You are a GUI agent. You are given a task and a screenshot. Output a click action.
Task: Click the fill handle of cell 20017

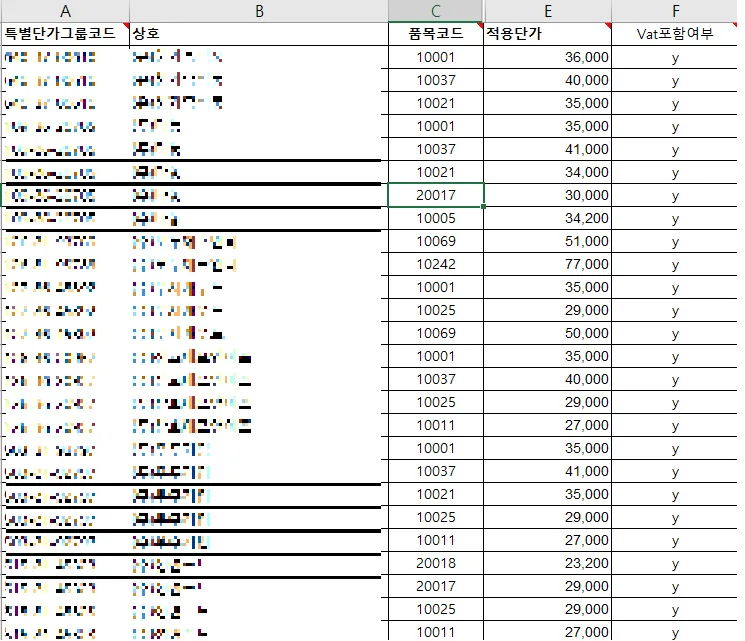tap(483, 206)
